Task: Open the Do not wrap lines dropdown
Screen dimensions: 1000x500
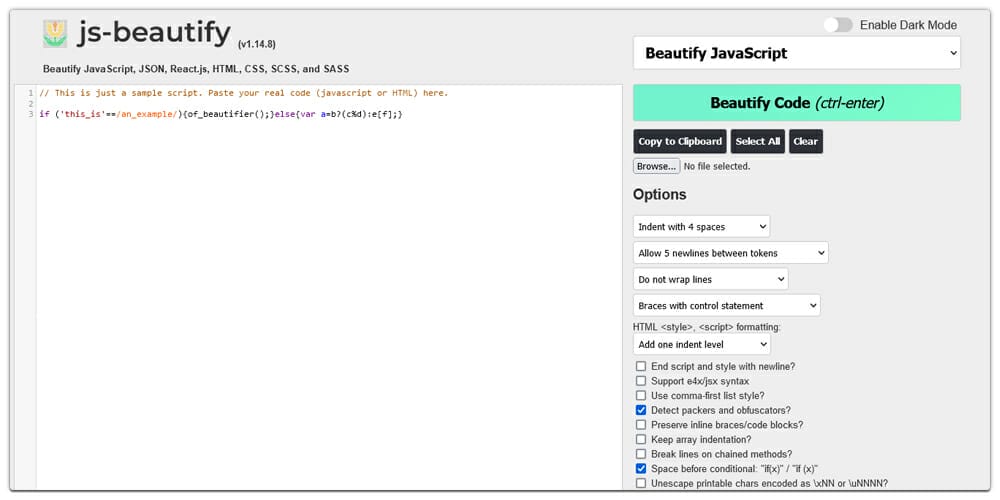Action: click(710, 279)
